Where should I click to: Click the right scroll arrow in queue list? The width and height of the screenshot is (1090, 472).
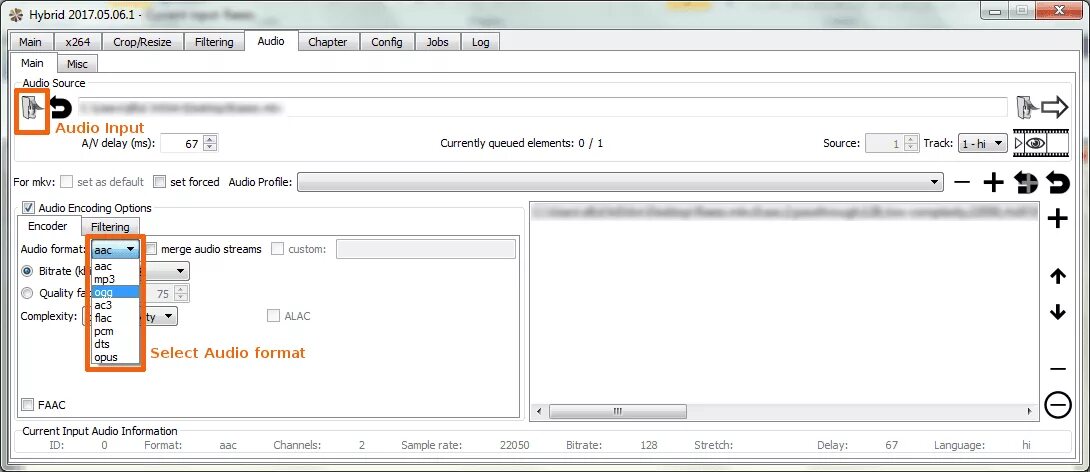pos(1032,412)
